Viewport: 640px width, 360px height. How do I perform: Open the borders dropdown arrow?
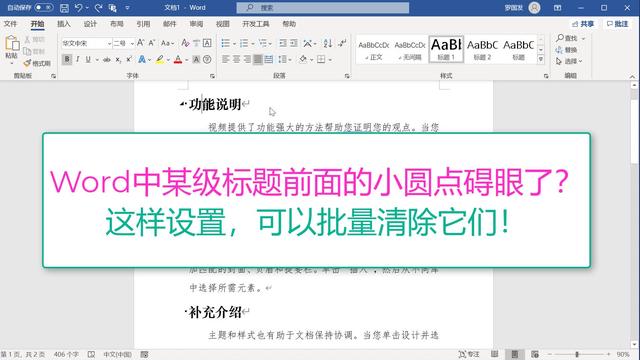[330, 60]
